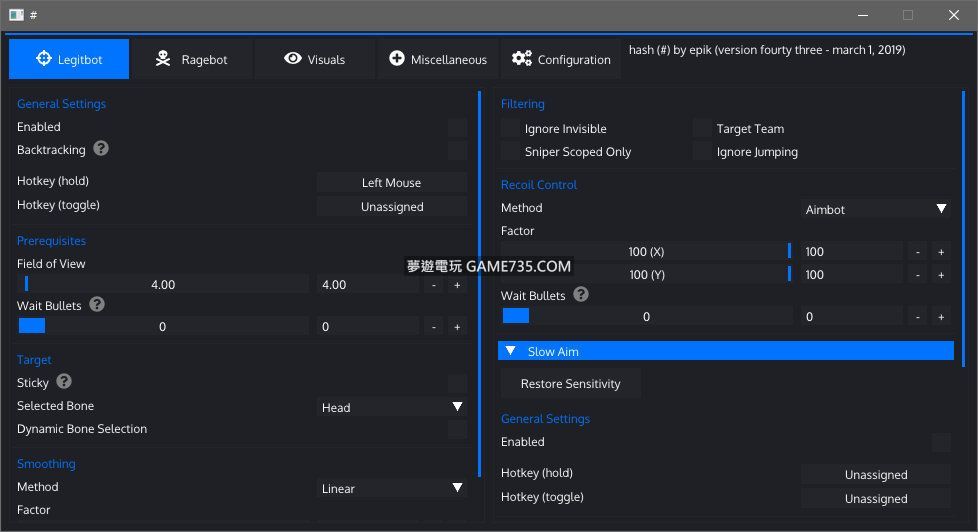978x532 pixels.
Task: Toggle the Target Team checkbox
Action: click(x=703, y=129)
